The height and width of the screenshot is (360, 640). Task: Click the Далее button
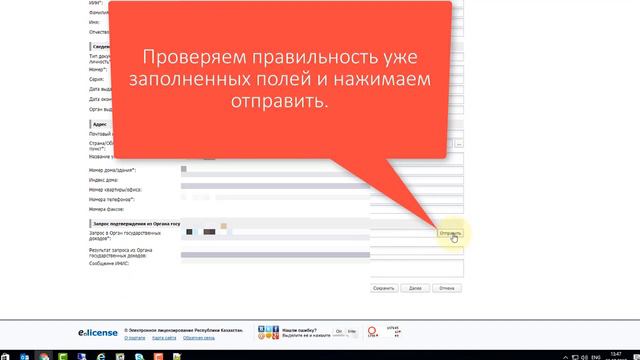415,288
